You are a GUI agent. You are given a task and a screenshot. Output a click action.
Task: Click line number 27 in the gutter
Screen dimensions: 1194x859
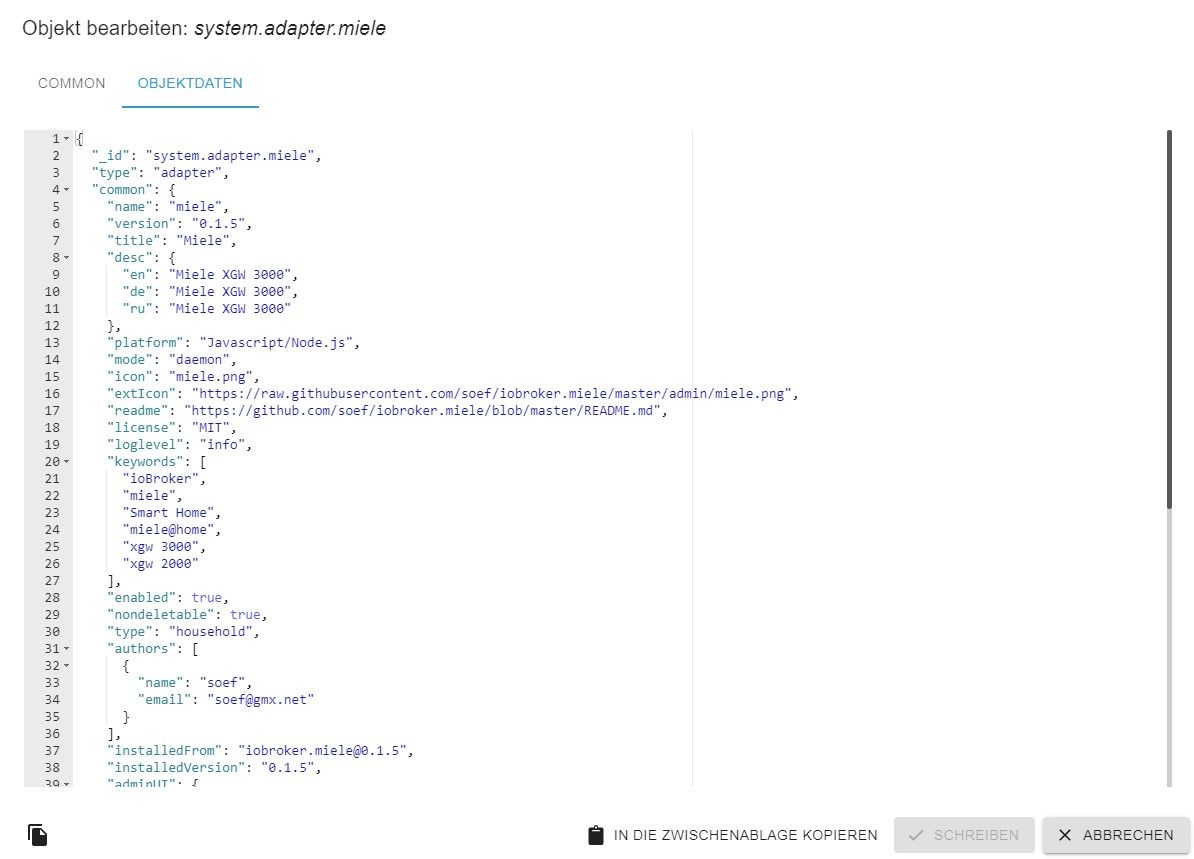tap(52, 581)
